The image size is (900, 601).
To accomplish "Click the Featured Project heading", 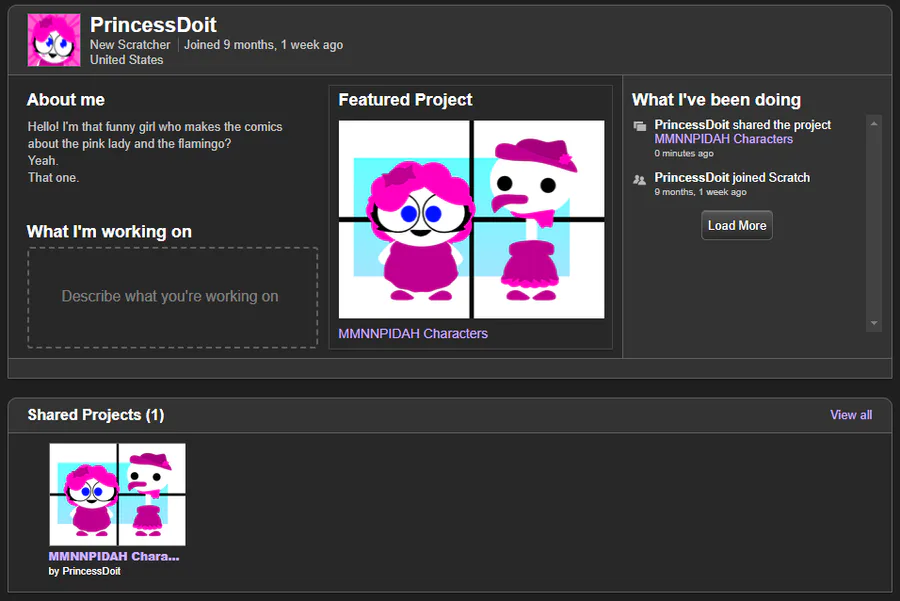I will 405,100.
